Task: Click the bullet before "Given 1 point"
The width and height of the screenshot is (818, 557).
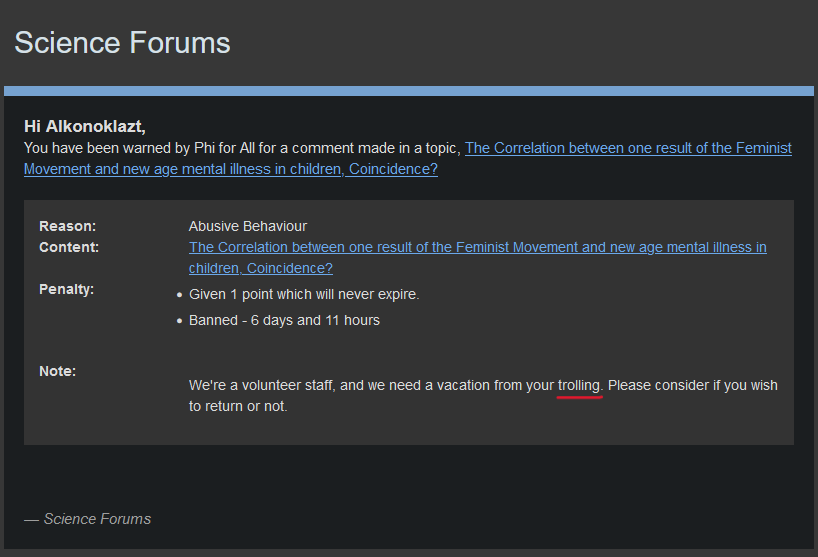Action: click(179, 296)
